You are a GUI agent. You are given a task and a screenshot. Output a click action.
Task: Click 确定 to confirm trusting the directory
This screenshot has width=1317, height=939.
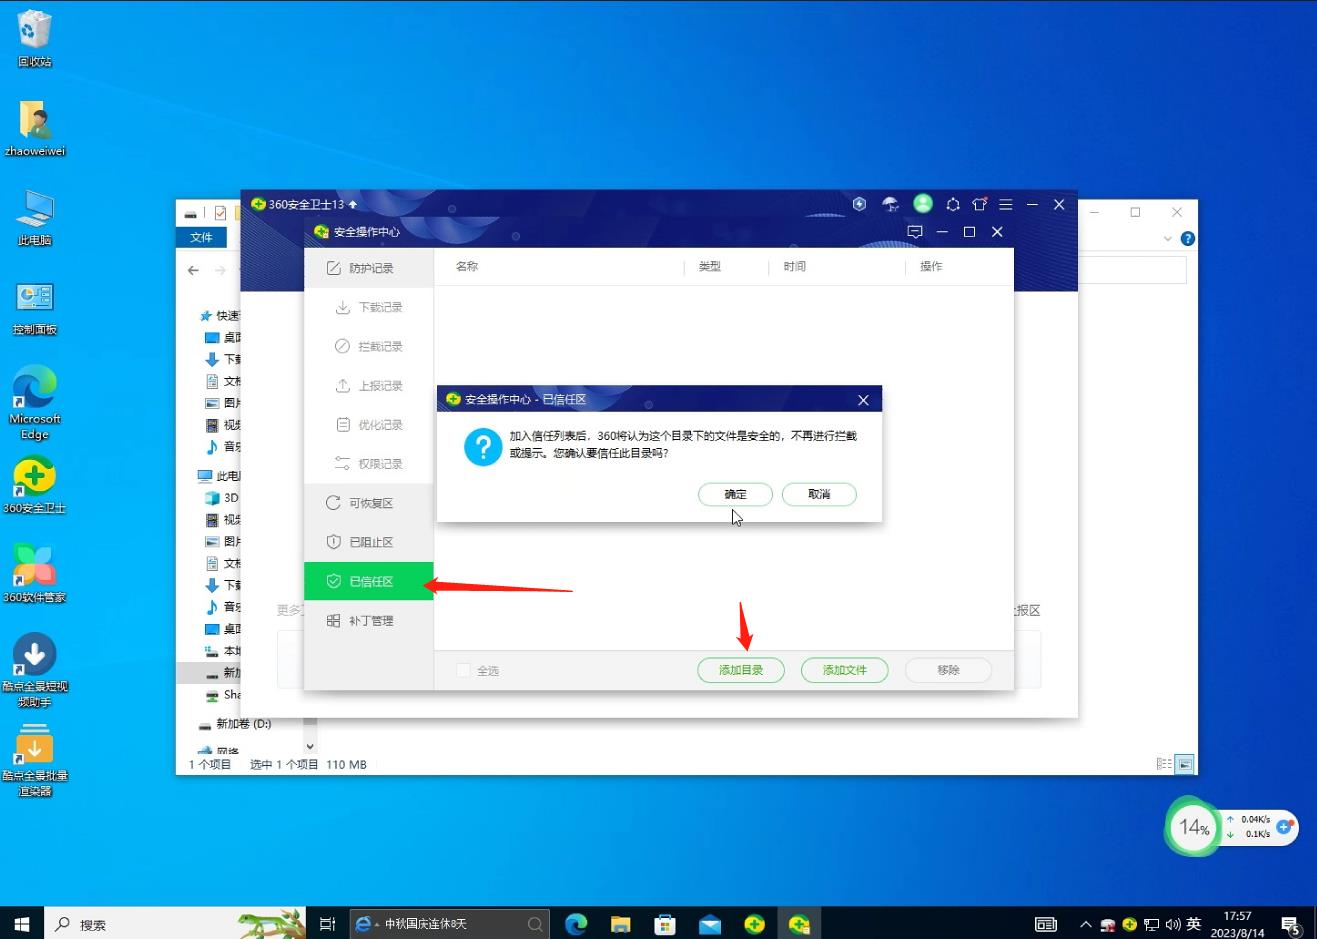tap(735, 494)
